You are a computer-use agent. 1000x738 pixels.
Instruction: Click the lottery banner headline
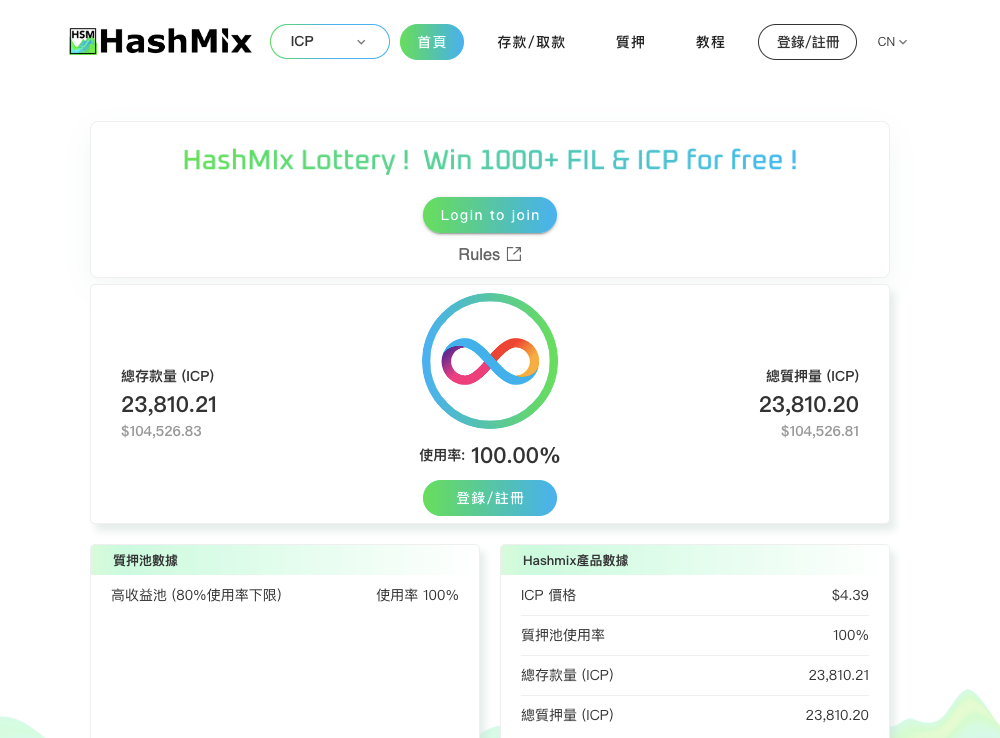[x=490, y=159]
